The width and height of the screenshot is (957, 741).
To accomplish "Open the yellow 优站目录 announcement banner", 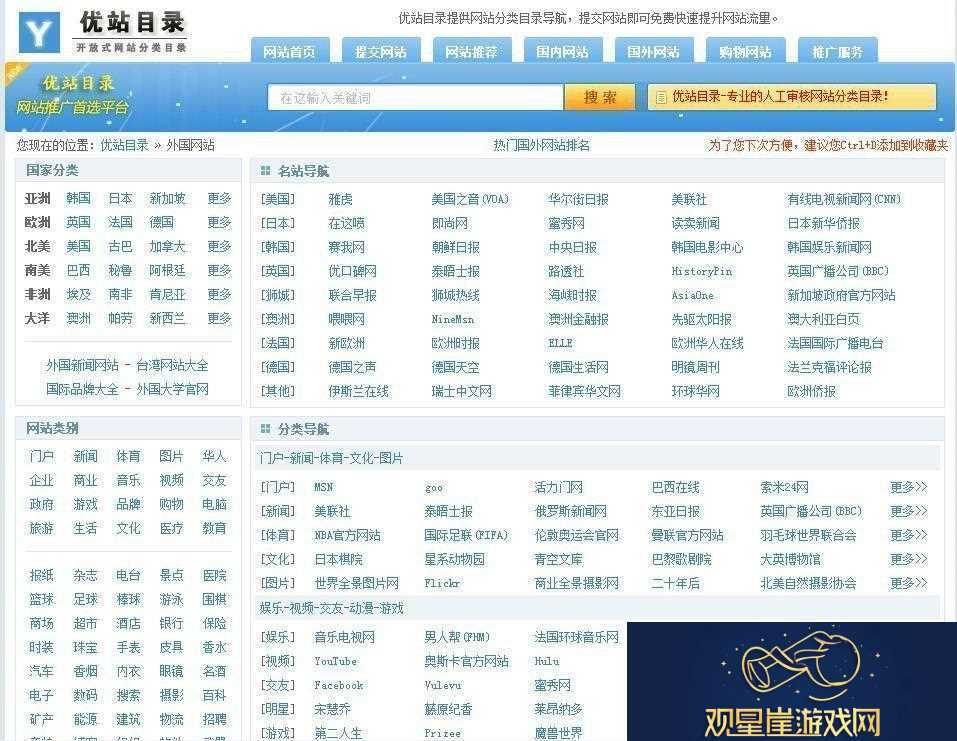I will [792, 96].
